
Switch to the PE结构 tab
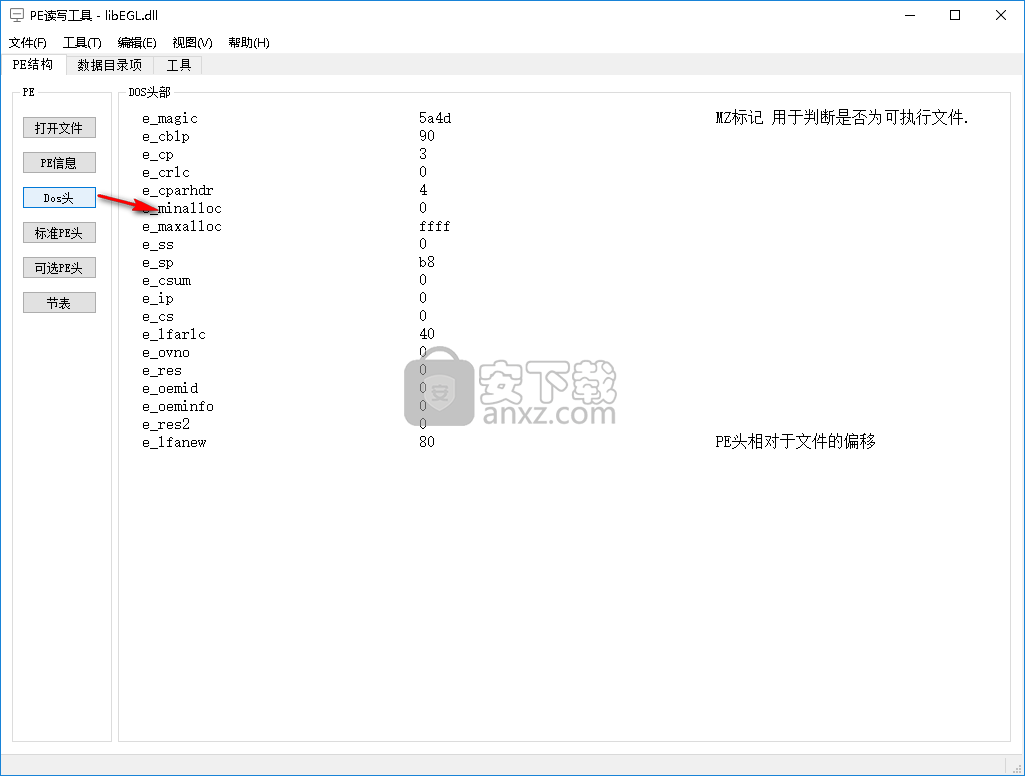point(33,64)
